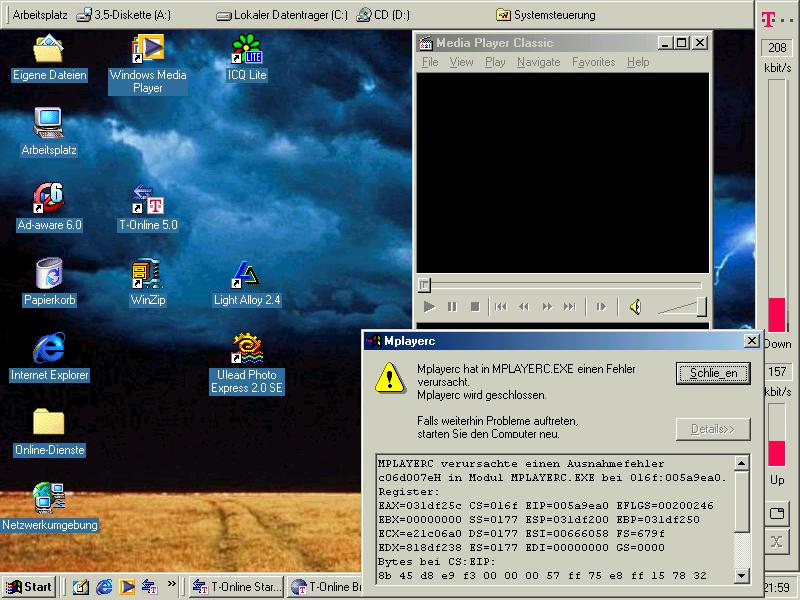Open 3,5-Diskette (A:) from the top toolbar

(123, 15)
